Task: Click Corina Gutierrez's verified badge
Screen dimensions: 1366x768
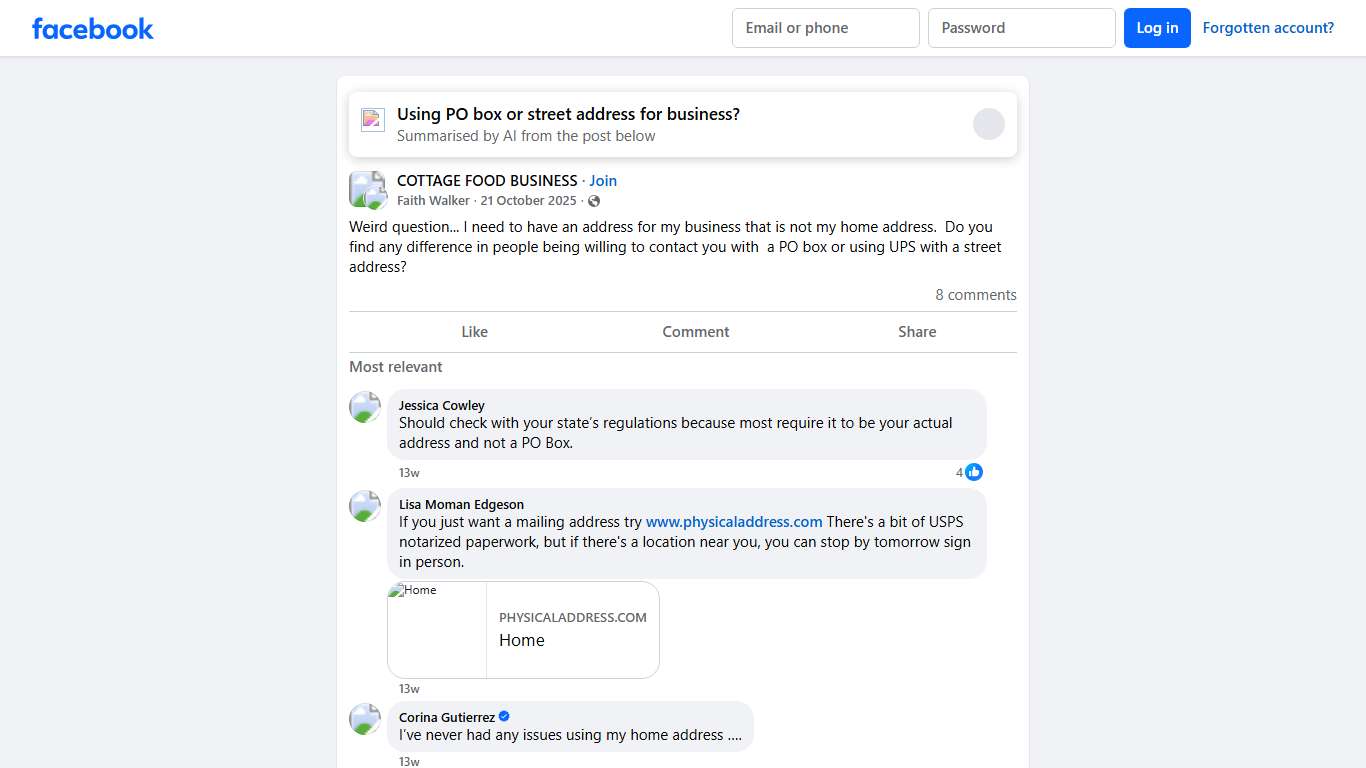Action: coord(505,716)
